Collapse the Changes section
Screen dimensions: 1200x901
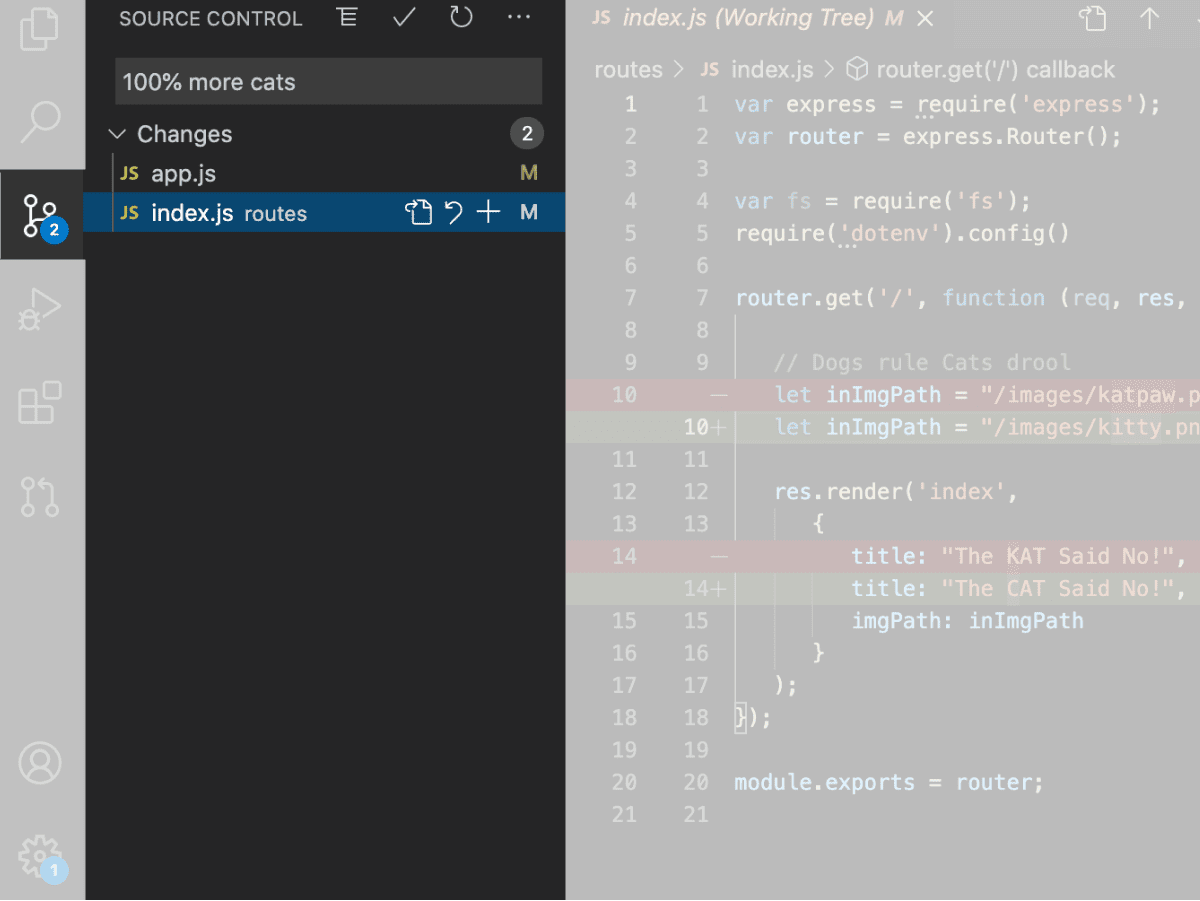(x=117, y=134)
